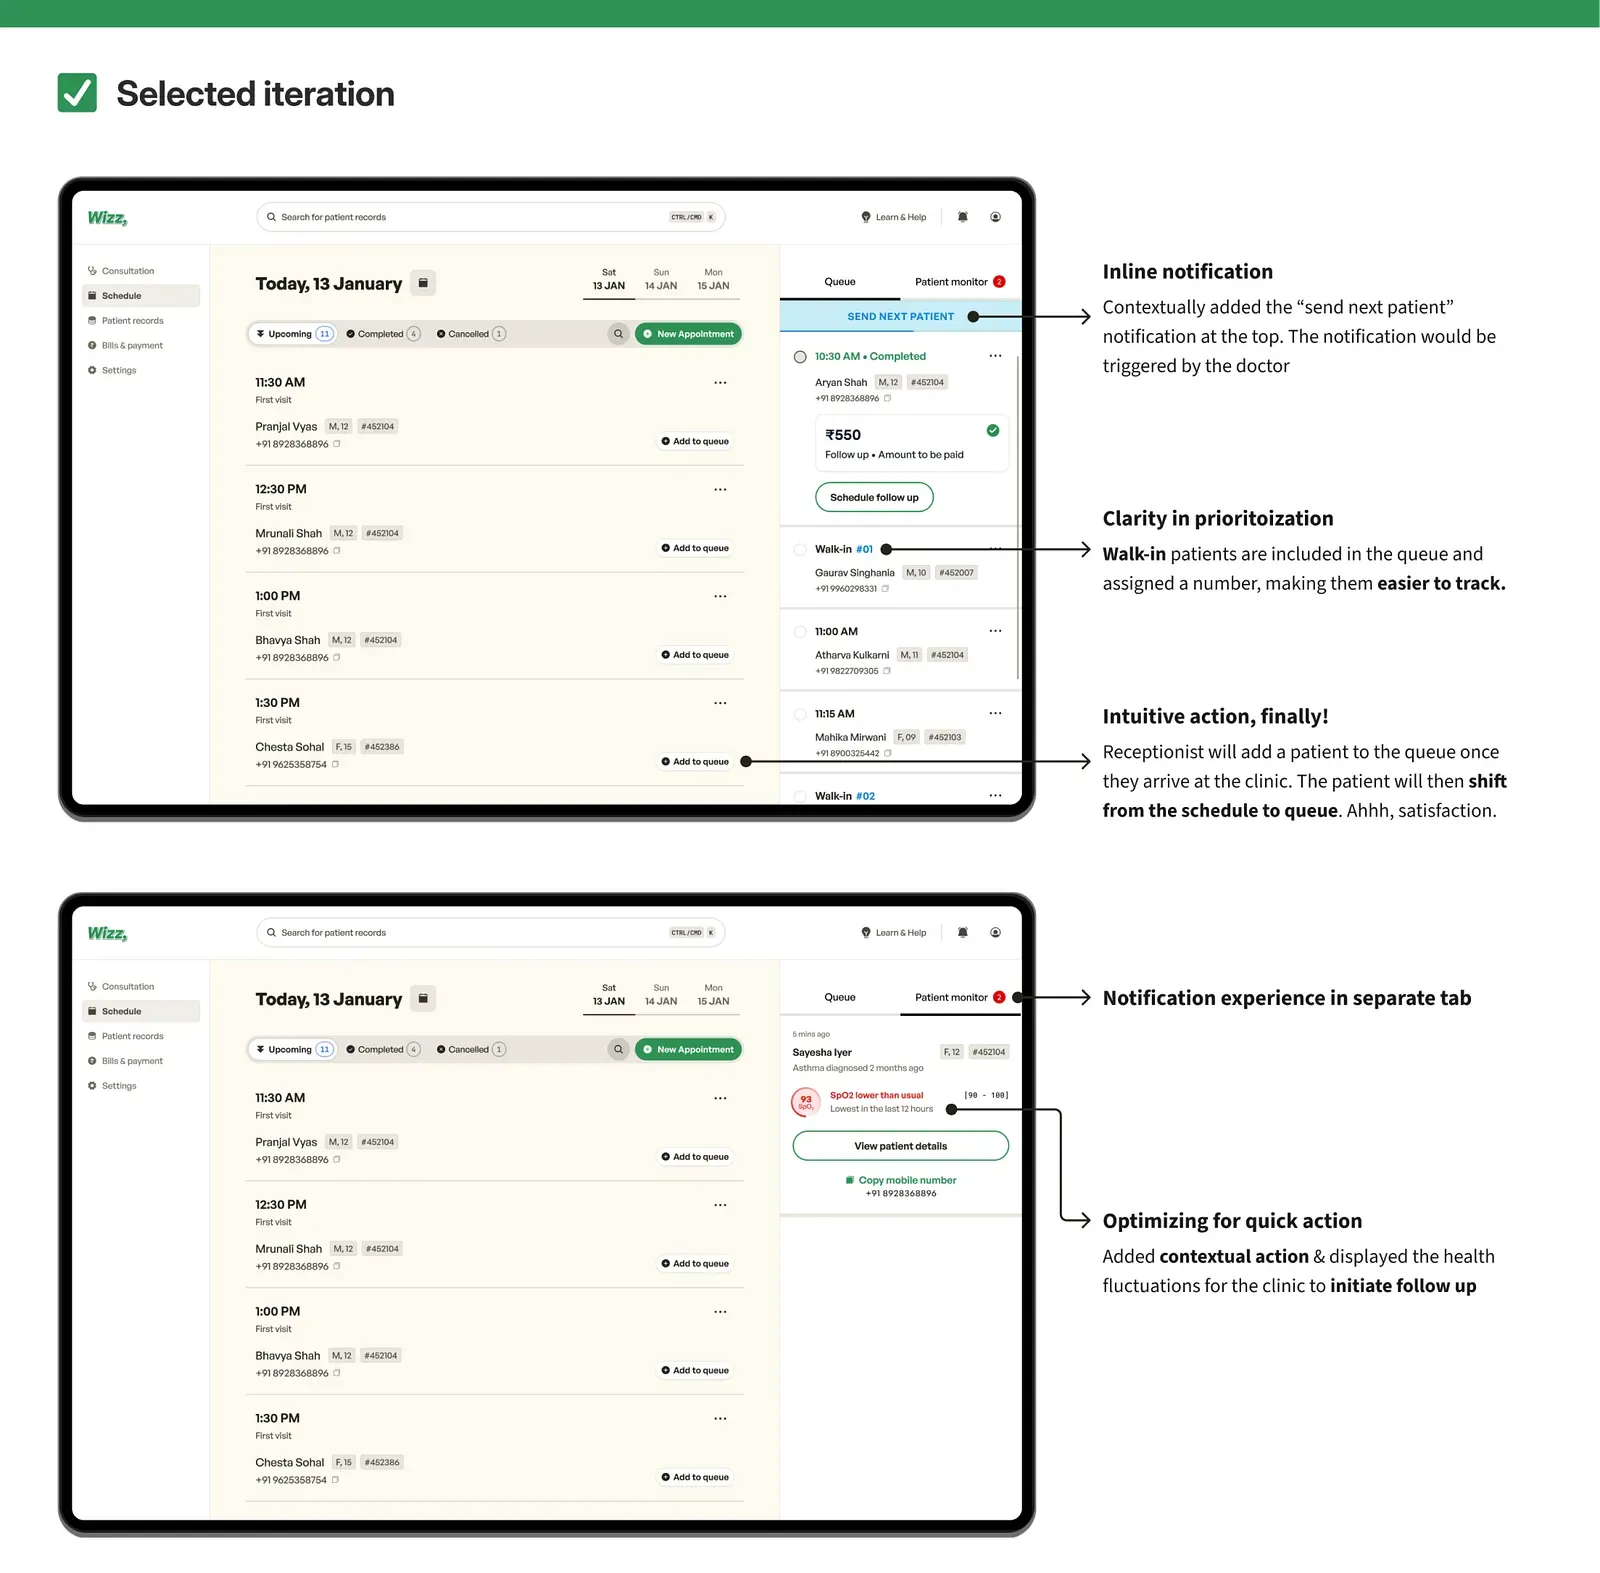The image size is (1600, 1573).
Task: Click the Copy mobile number link
Action: [x=901, y=1180]
